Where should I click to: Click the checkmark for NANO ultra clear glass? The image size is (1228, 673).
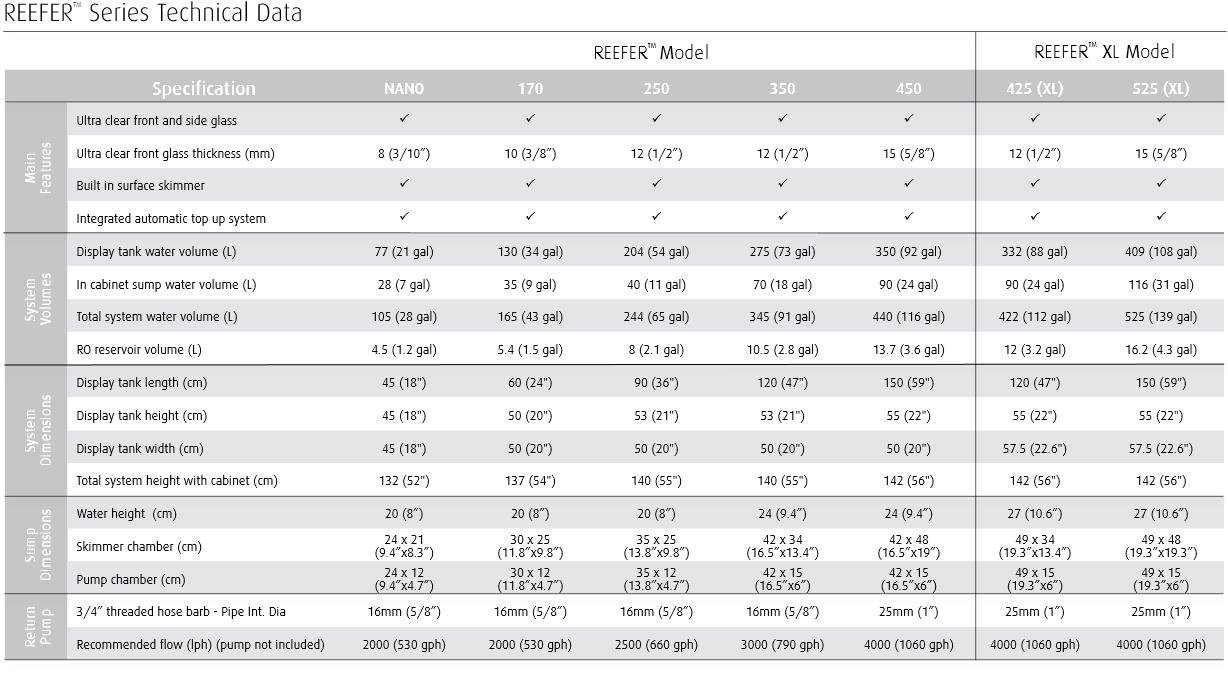[x=404, y=120]
